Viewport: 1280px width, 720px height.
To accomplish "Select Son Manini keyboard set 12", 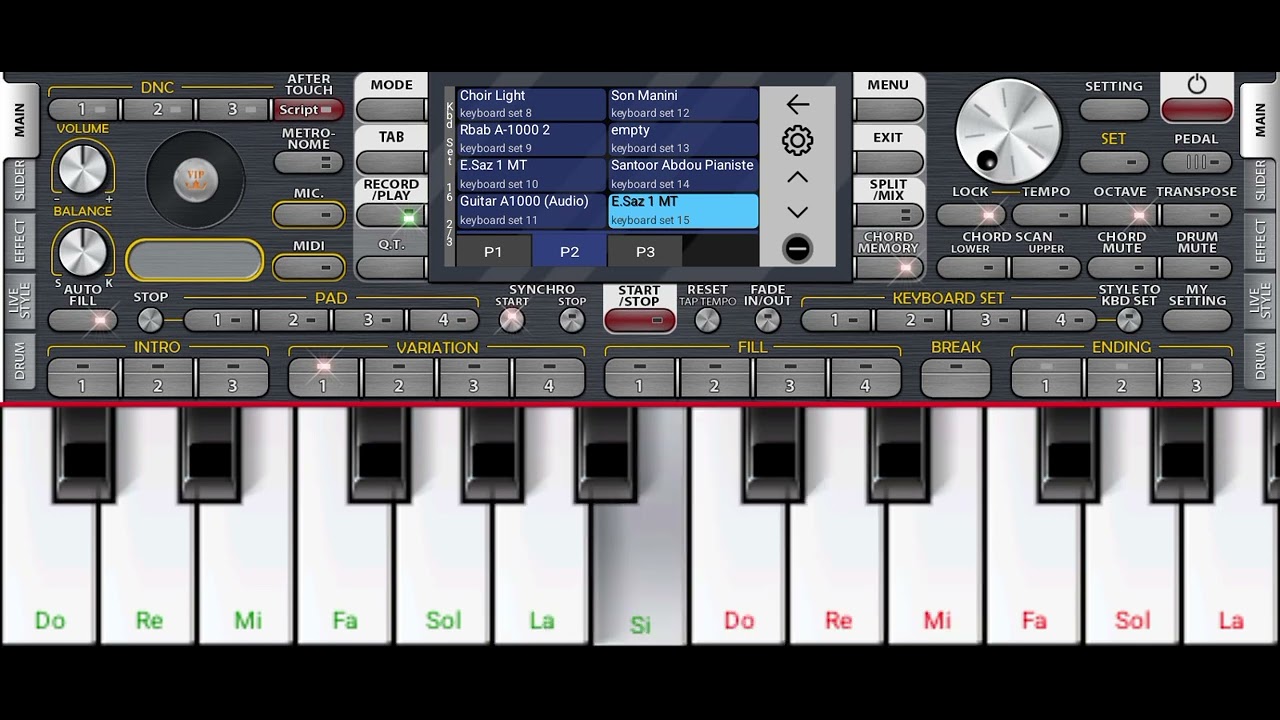I will pyautogui.click(x=683, y=104).
